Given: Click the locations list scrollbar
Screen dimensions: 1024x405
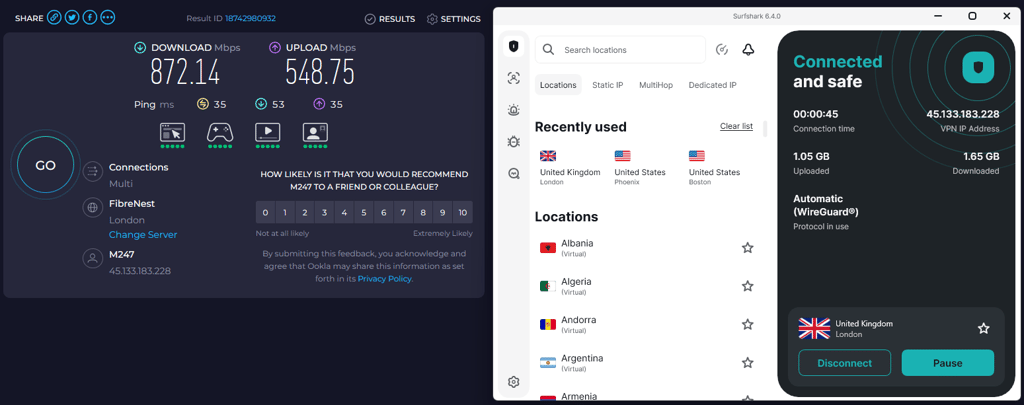Looking at the screenshot, I should click(x=765, y=129).
